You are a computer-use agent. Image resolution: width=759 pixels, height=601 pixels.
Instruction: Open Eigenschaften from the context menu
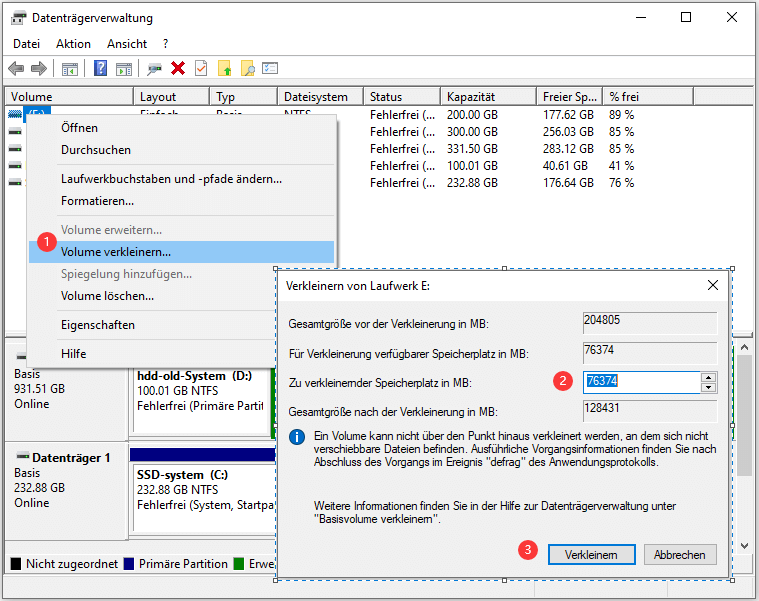click(152, 325)
